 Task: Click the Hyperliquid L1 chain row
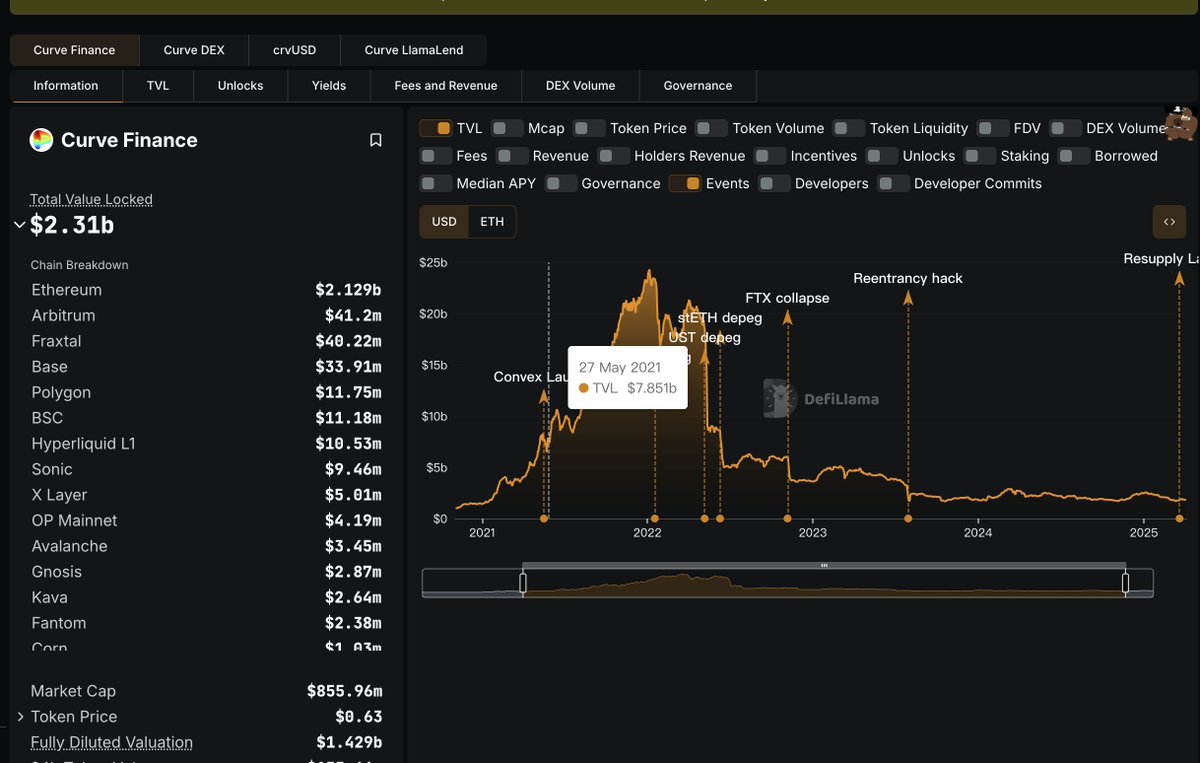206,443
